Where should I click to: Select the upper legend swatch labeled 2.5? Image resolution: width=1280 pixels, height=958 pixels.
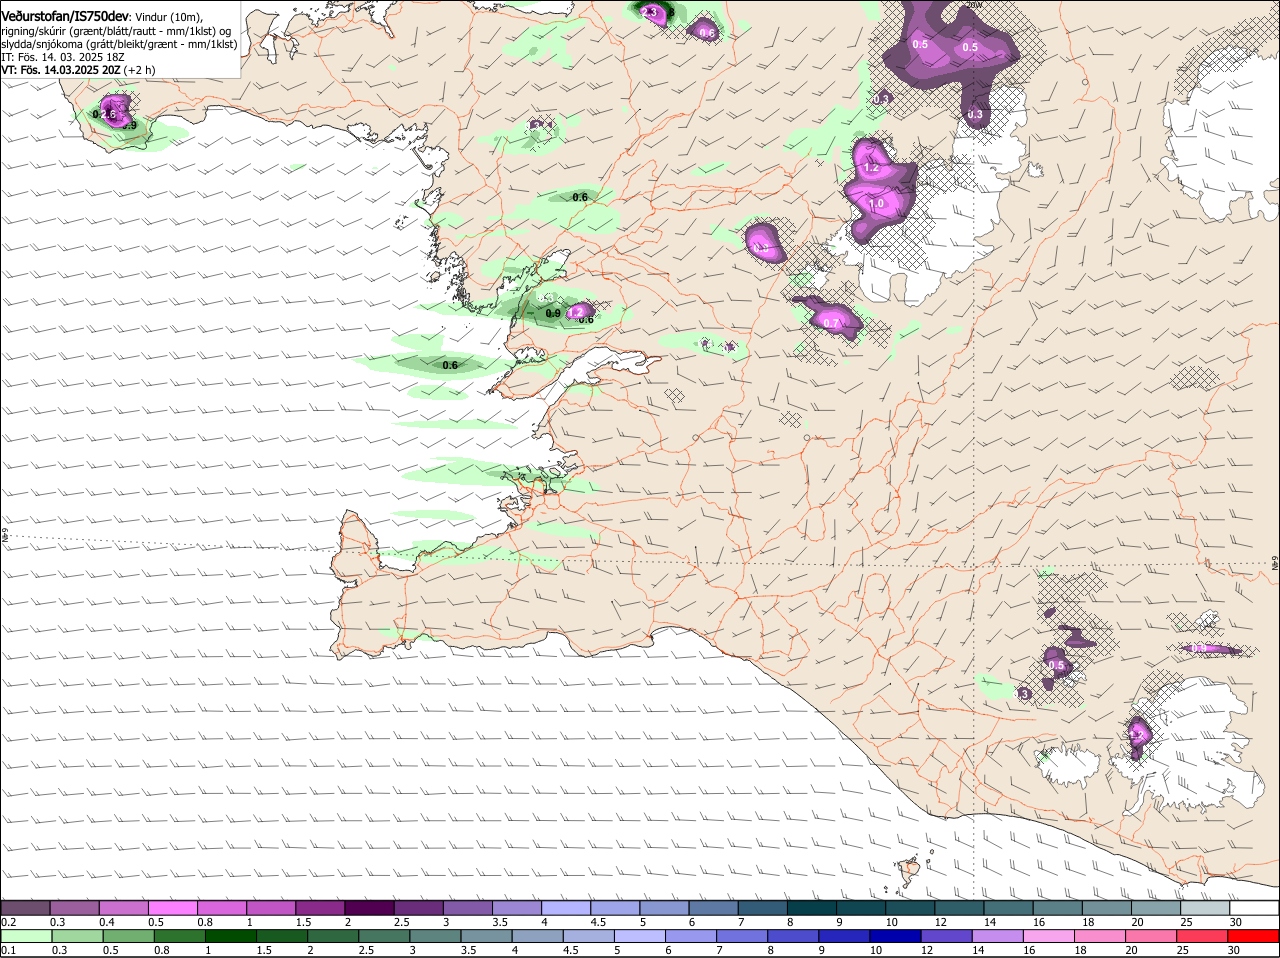click(418, 907)
